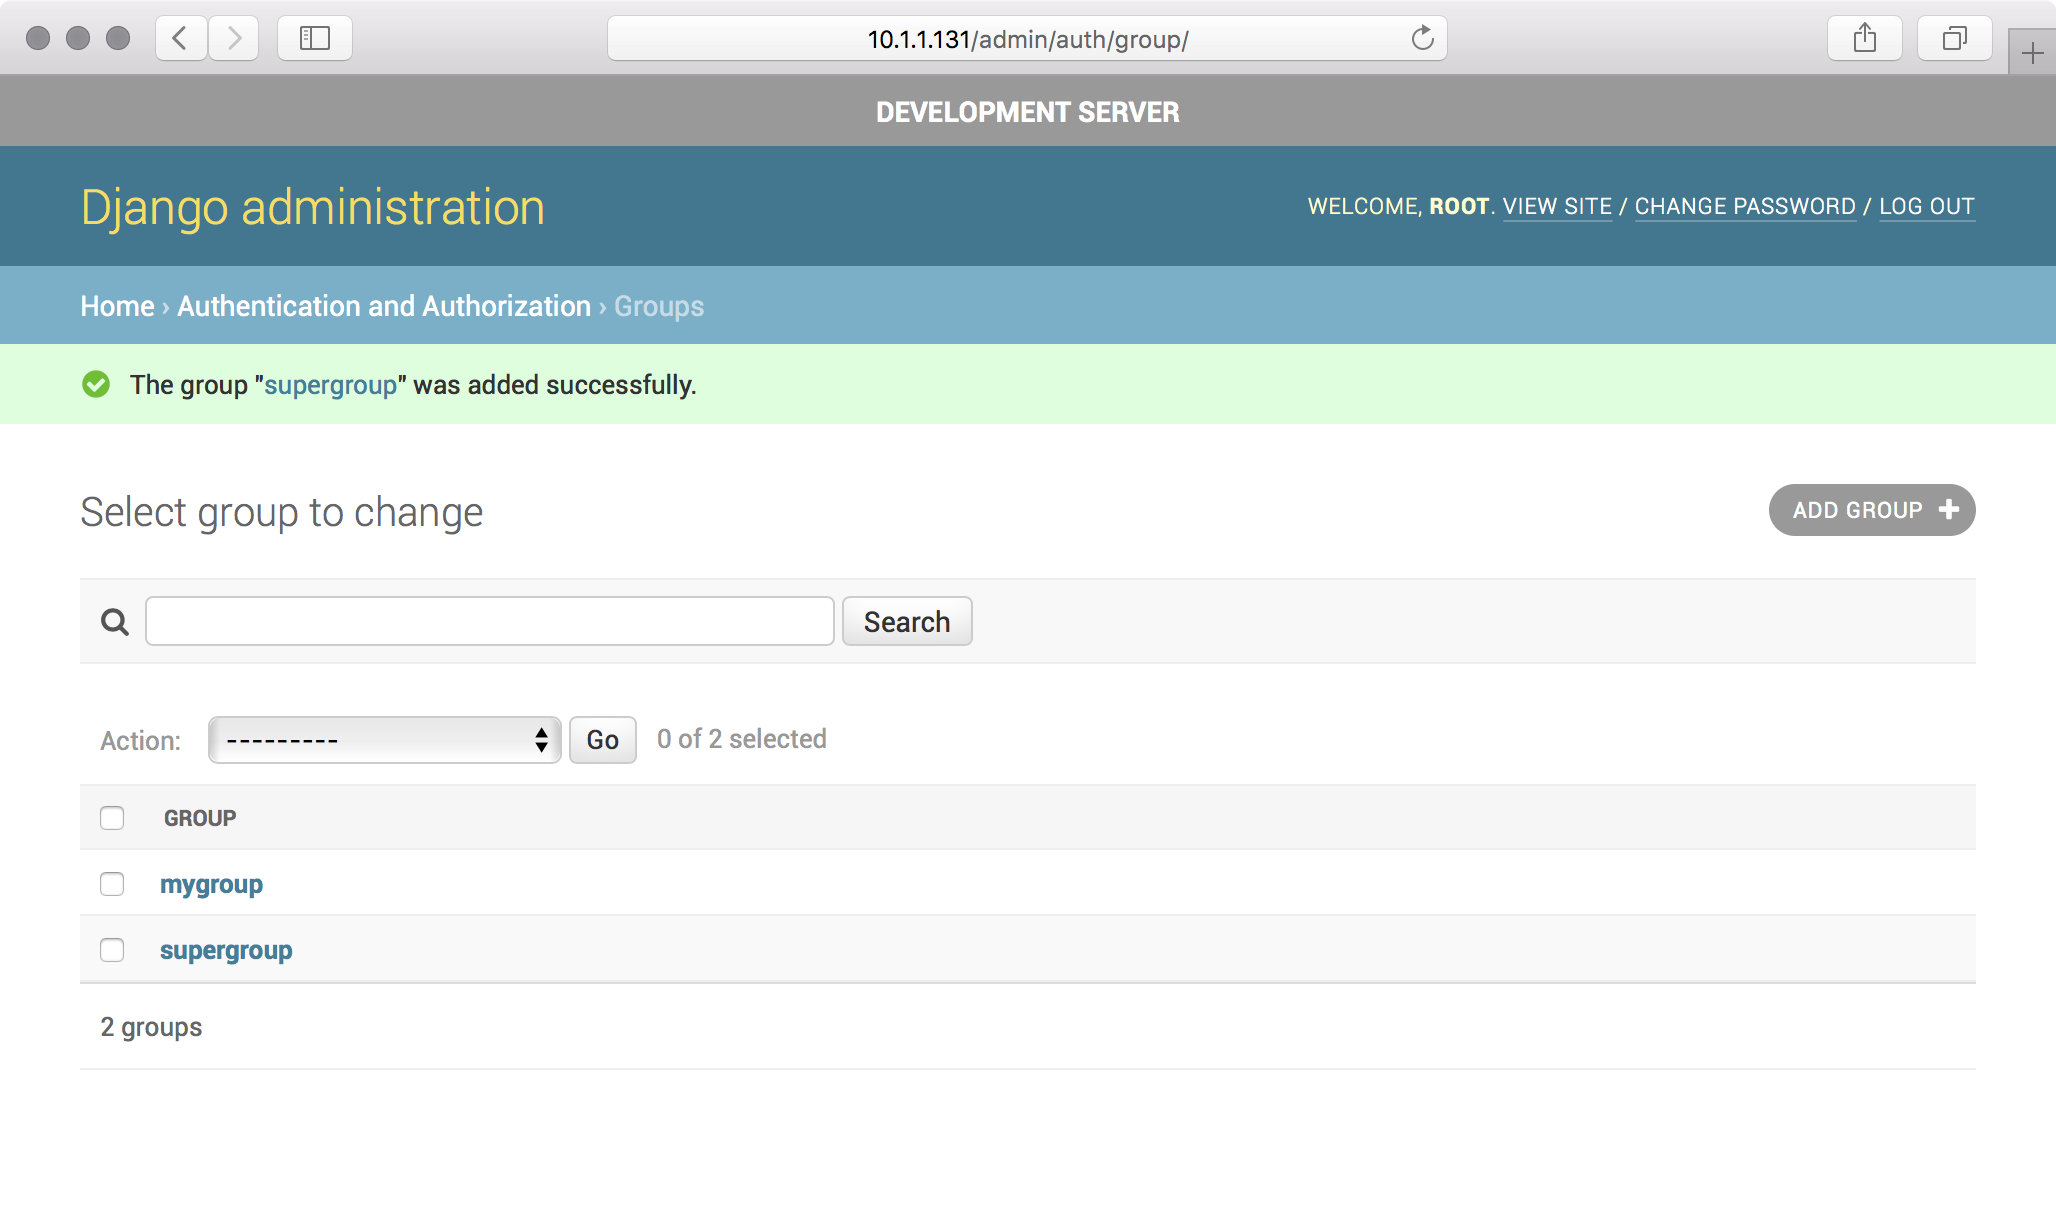Check the supergroup row checkbox
2056x1222 pixels.
tap(112, 950)
